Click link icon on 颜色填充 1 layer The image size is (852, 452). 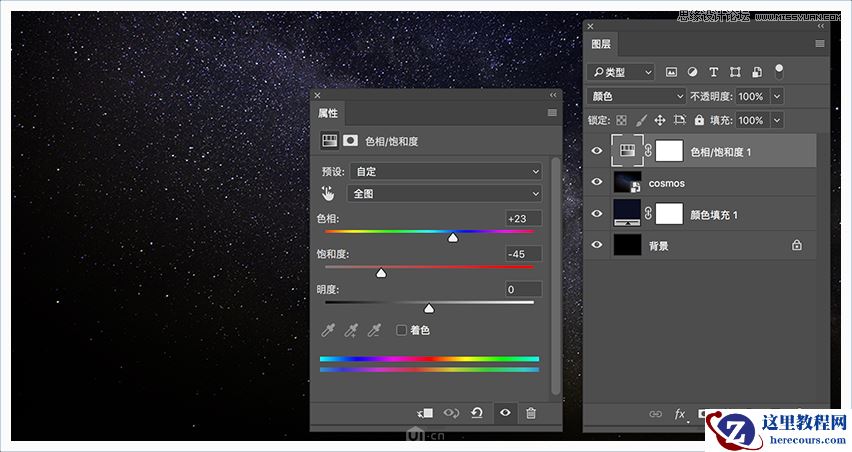tap(648, 214)
